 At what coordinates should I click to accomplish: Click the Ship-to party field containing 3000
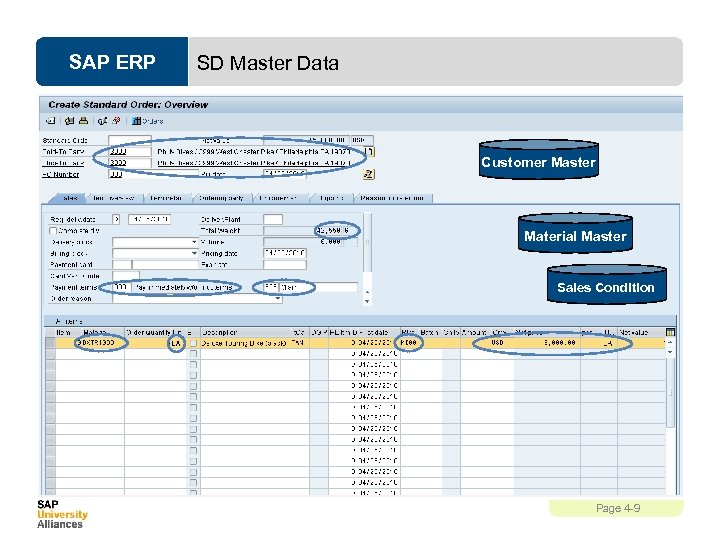coord(129,163)
